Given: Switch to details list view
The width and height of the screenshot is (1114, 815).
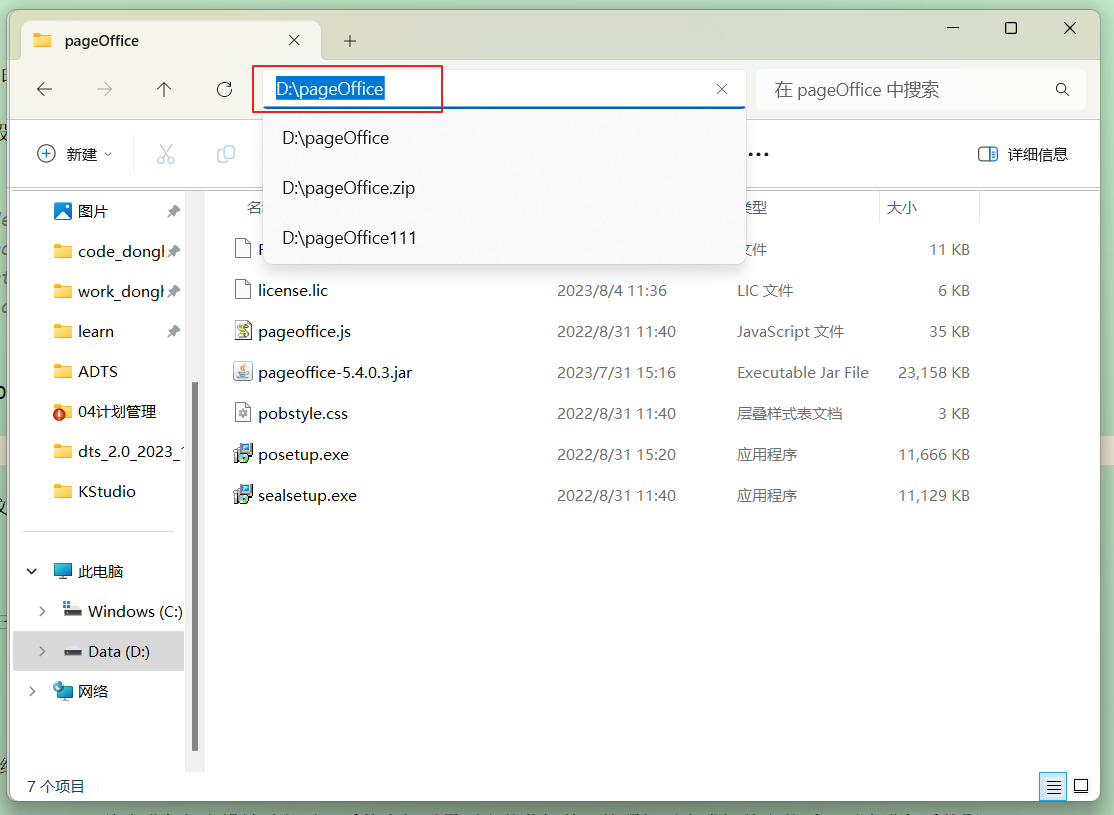Looking at the screenshot, I should (1053, 787).
